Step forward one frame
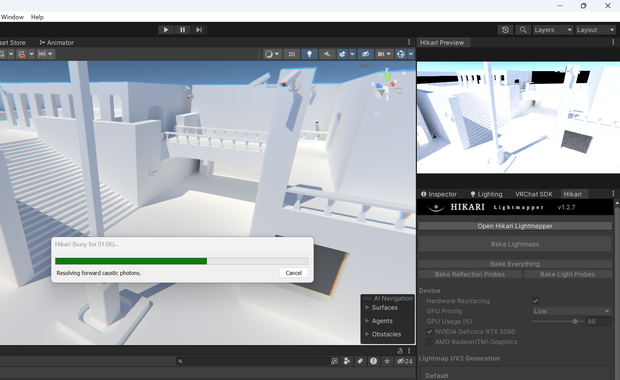The width and height of the screenshot is (620, 380). pos(199,30)
